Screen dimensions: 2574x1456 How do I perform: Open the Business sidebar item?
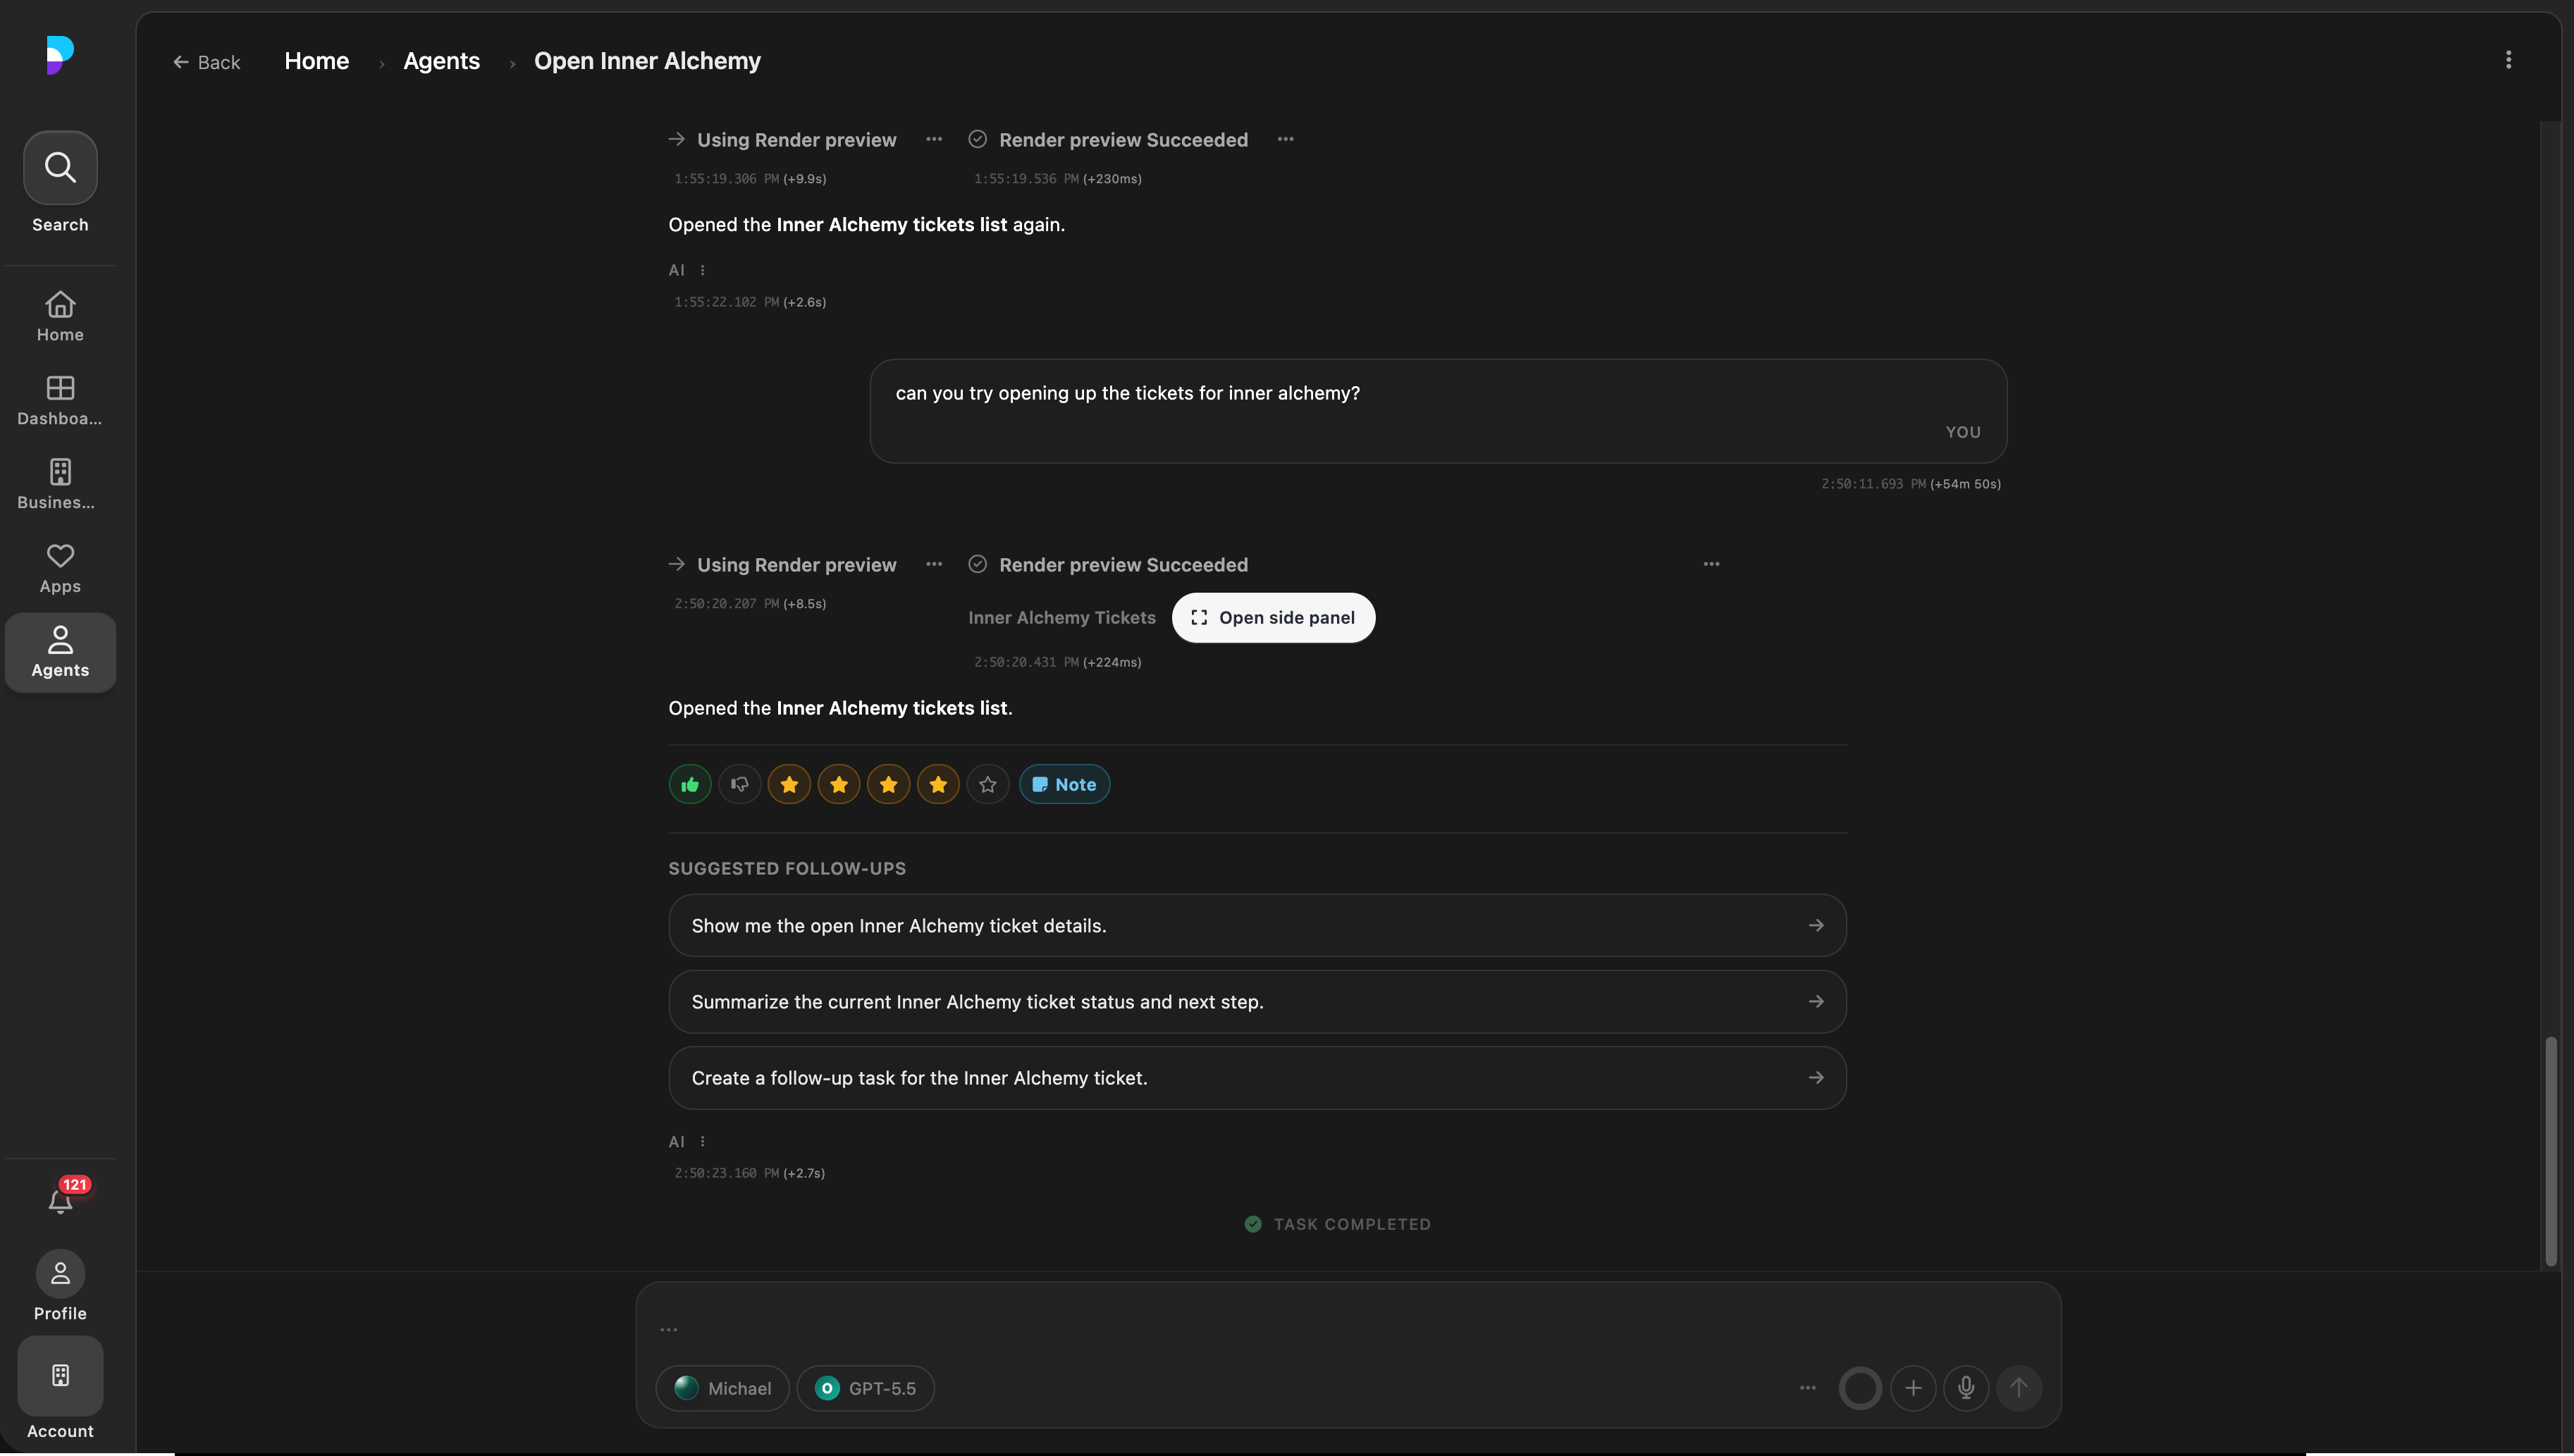coord(60,484)
